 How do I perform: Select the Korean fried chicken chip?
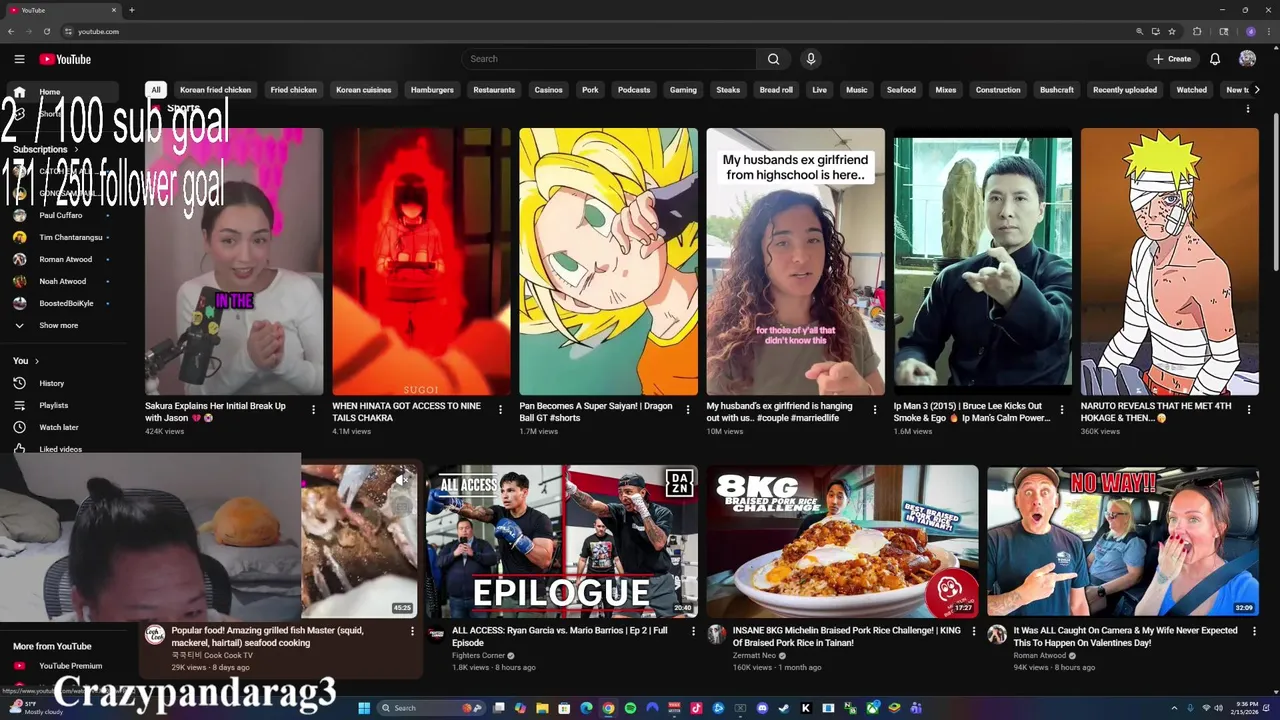point(215,90)
